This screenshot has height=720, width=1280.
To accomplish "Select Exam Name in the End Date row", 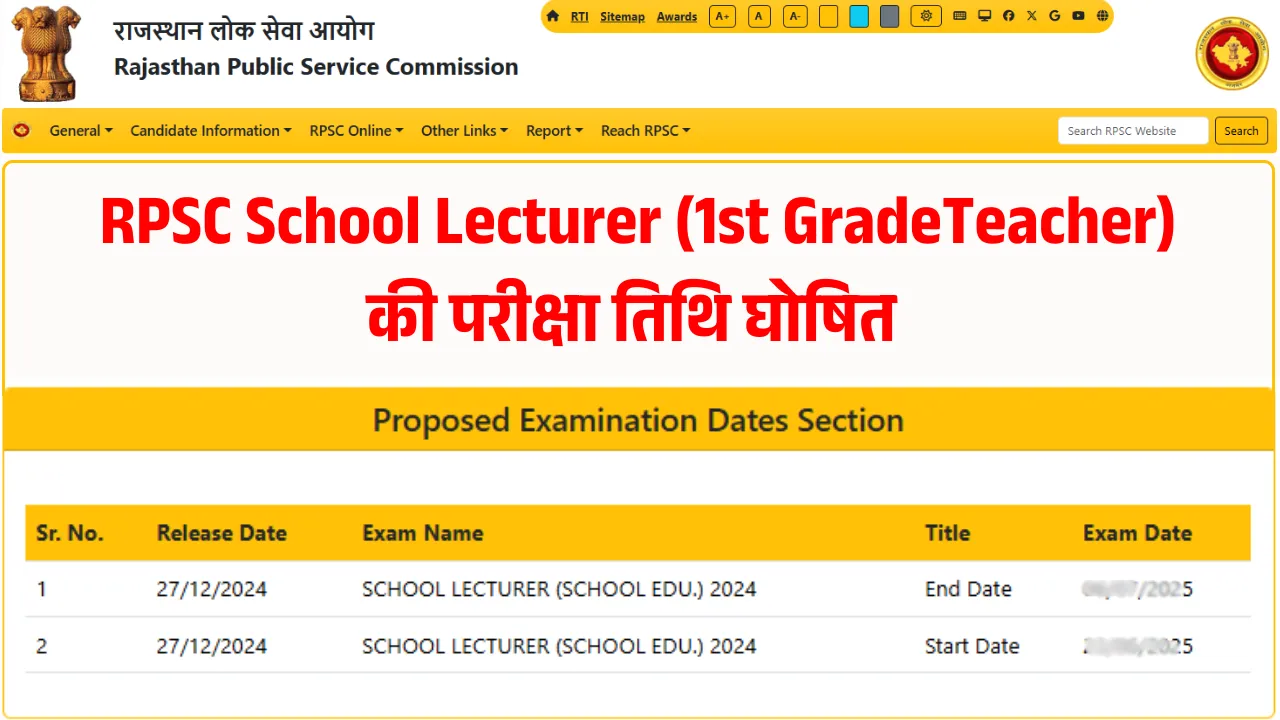I will [x=559, y=589].
